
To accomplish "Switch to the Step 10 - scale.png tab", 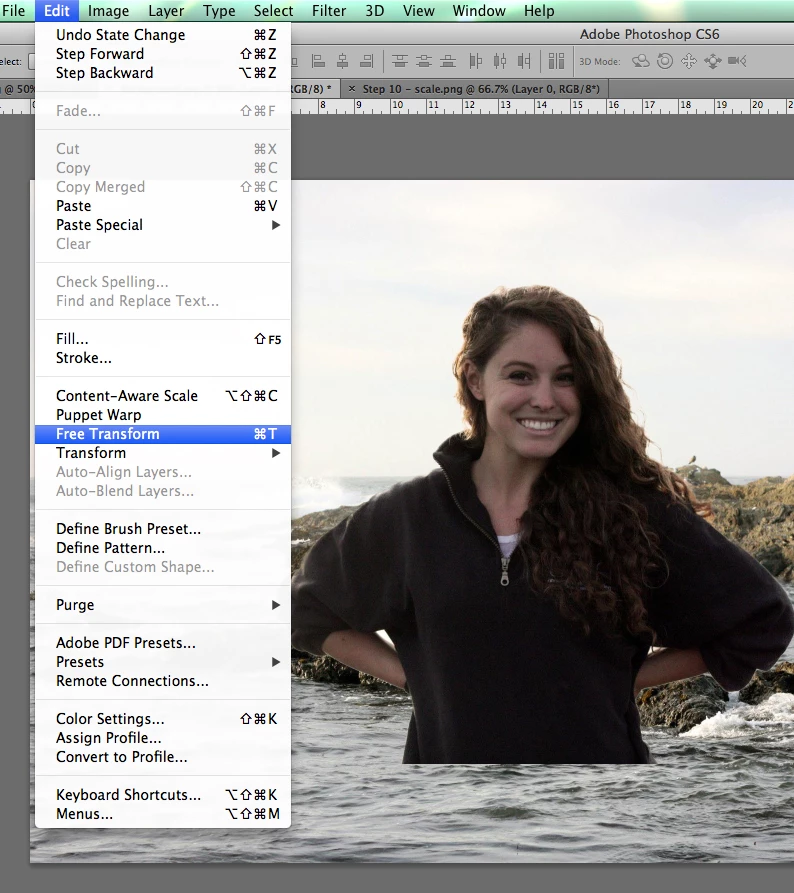I will [x=474, y=89].
